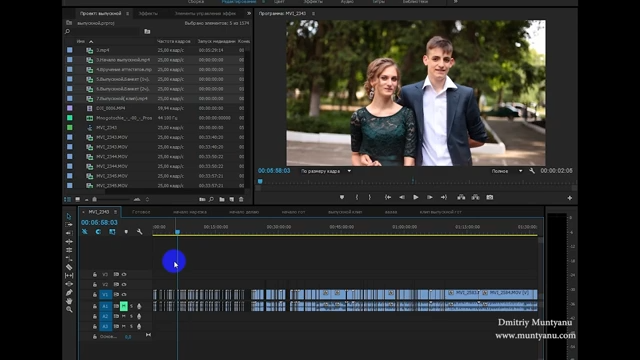The width and height of the screenshot is (640, 360).
Task: Select the Rolling Edit tool
Action: (69, 242)
